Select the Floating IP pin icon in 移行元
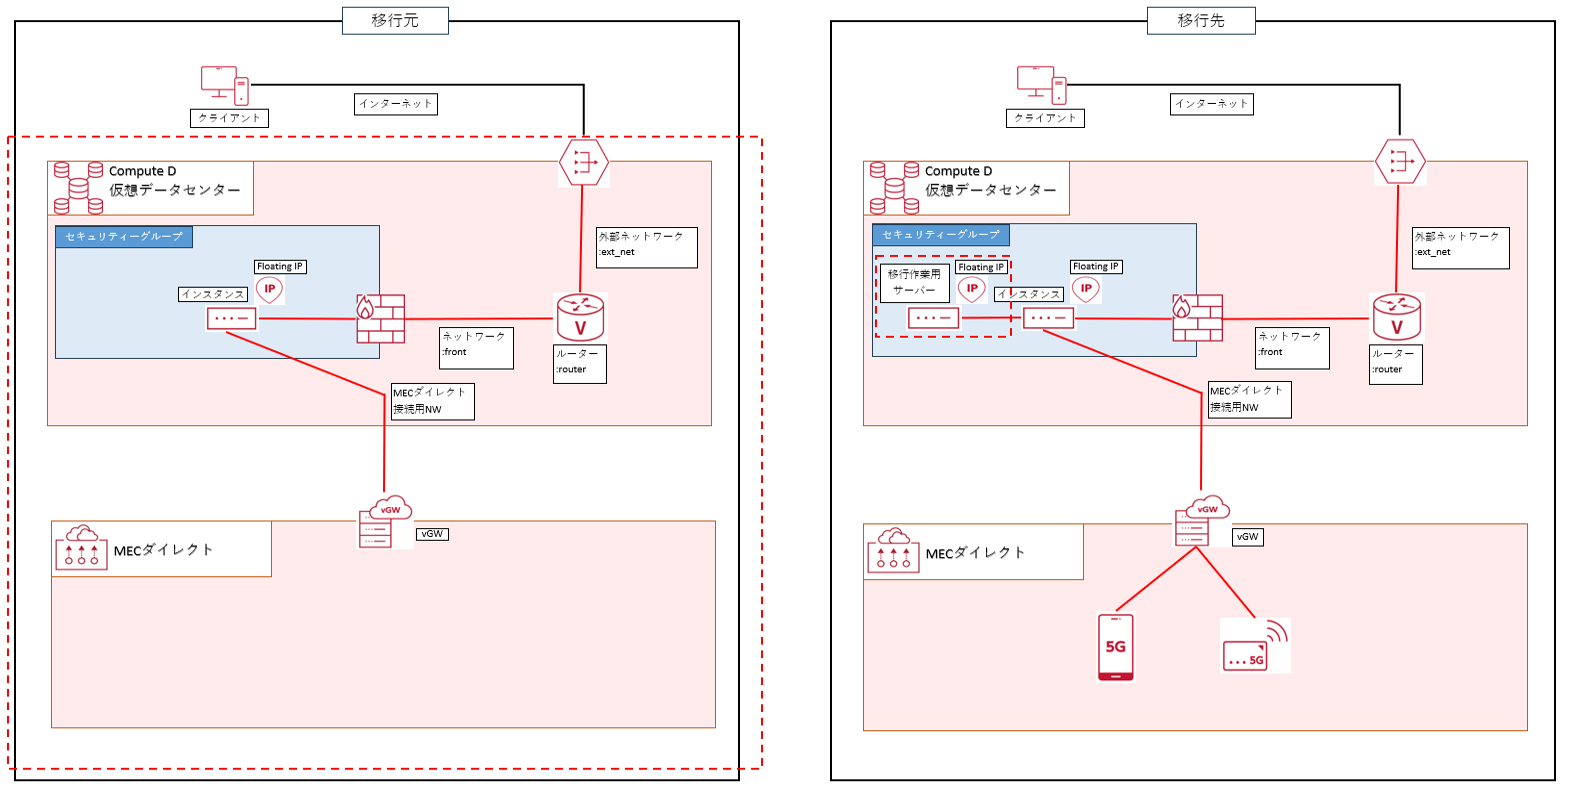Image resolution: width=1576 pixels, height=788 pixels. (270, 289)
